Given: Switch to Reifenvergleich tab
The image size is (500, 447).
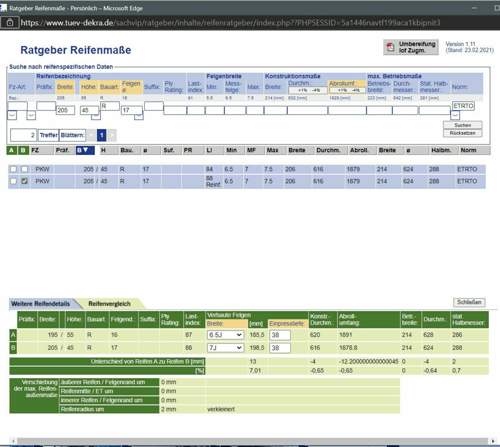Looking at the screenshot, I should 109,304.
